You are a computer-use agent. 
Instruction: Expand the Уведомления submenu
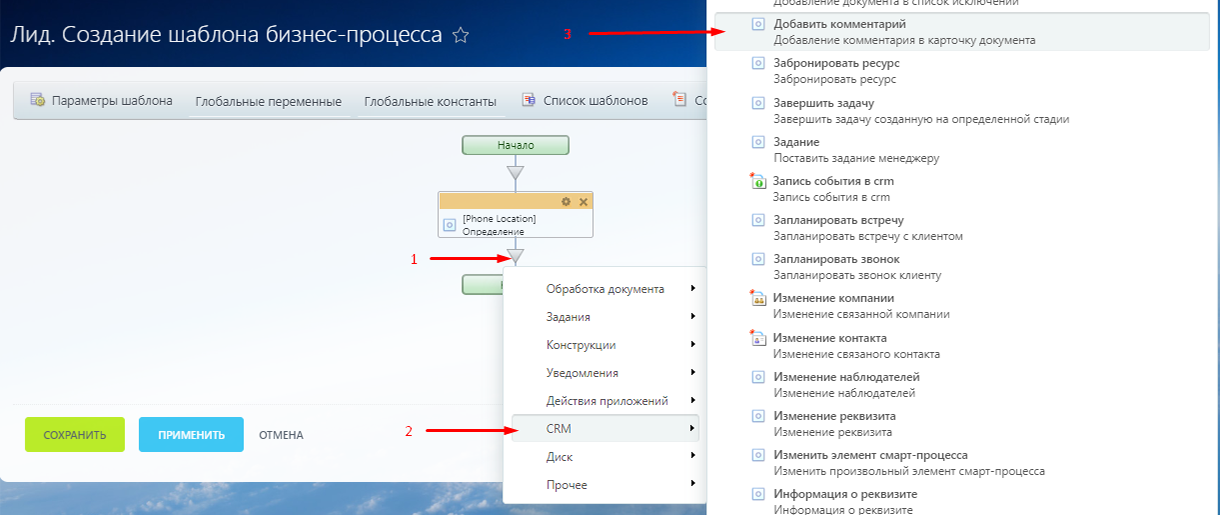[x=605, y=373]
